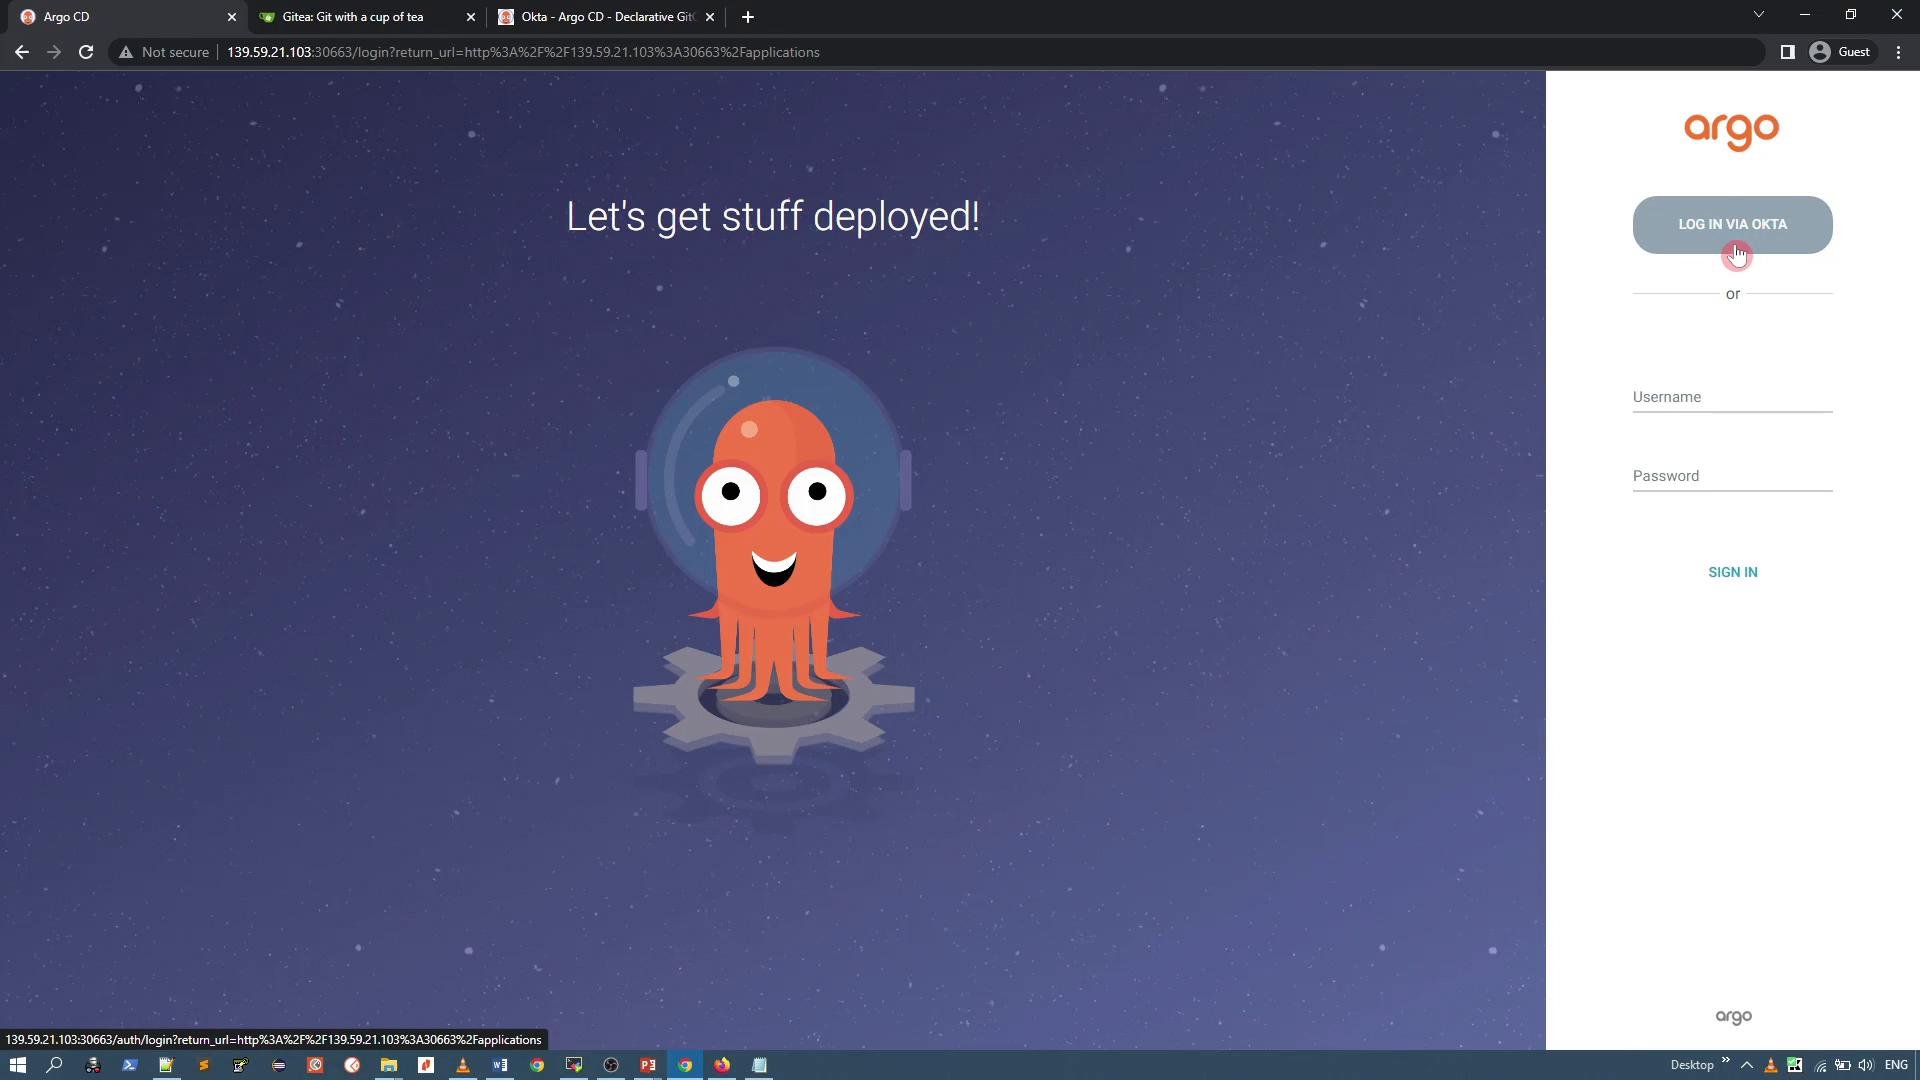This screenshot has width=1920, height=1080.
Task: Focus the Username input field
Action: (x=1732, y=397)
